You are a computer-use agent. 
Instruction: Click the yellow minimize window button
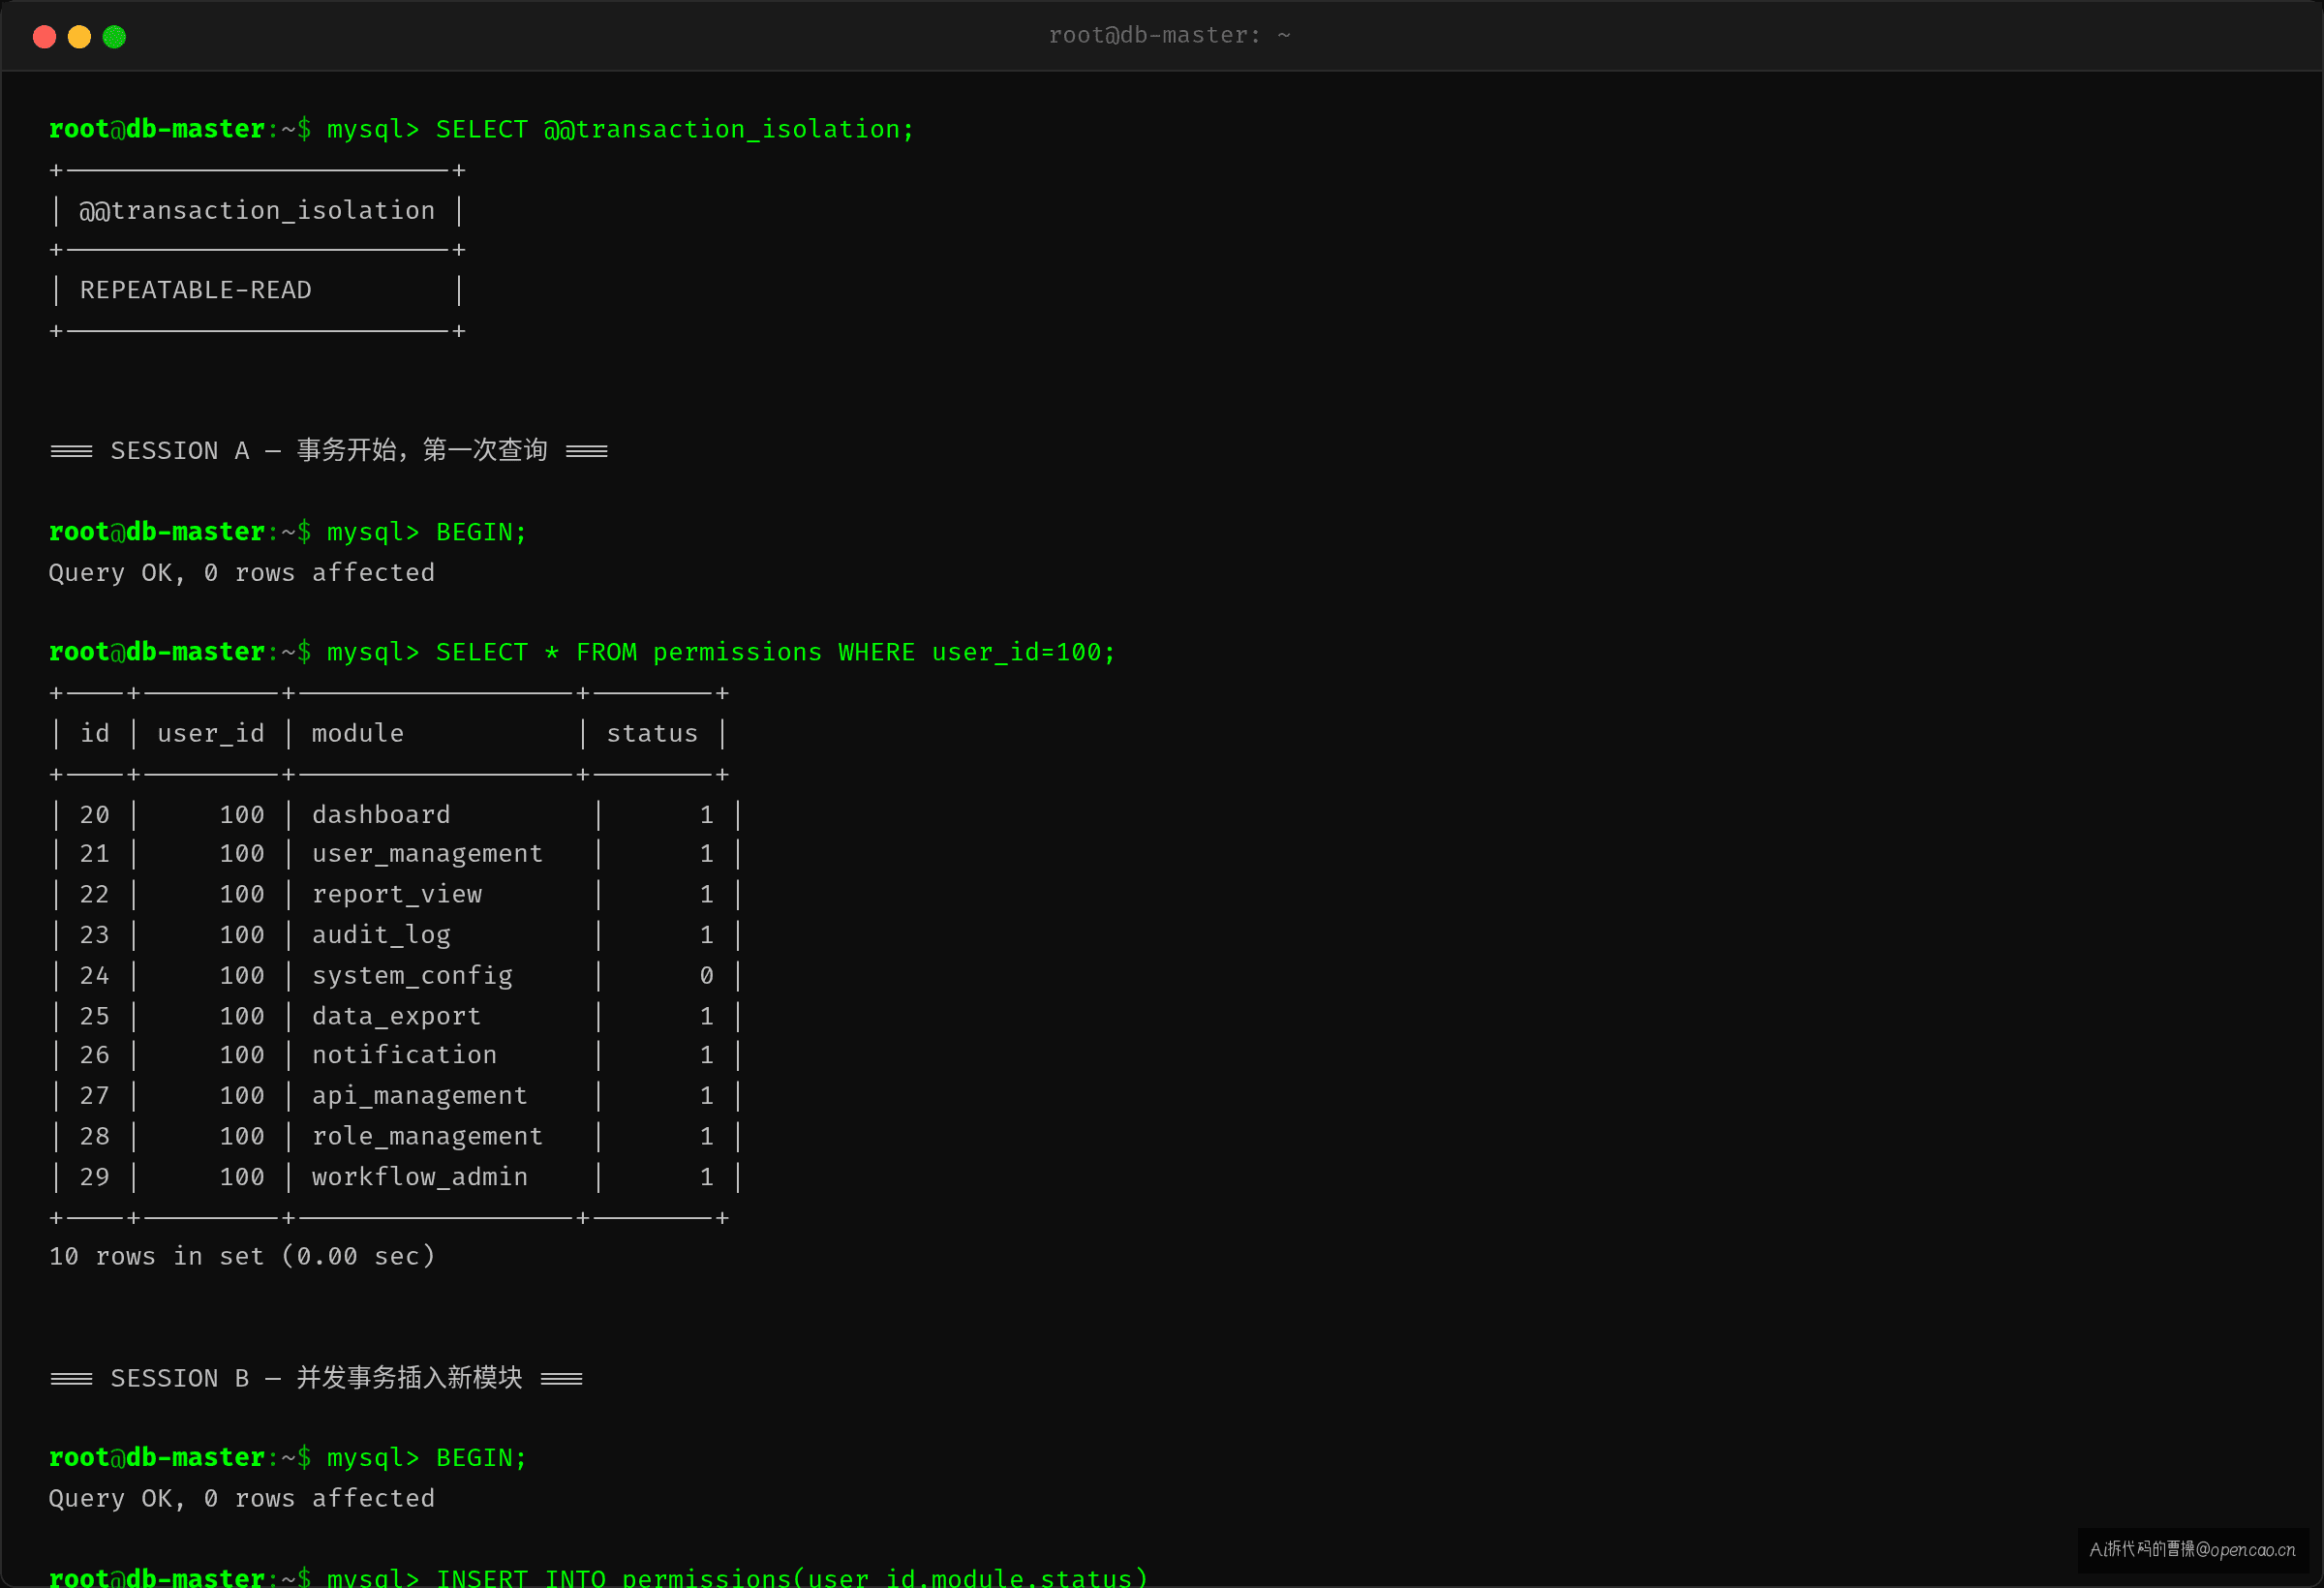[79, 37]
